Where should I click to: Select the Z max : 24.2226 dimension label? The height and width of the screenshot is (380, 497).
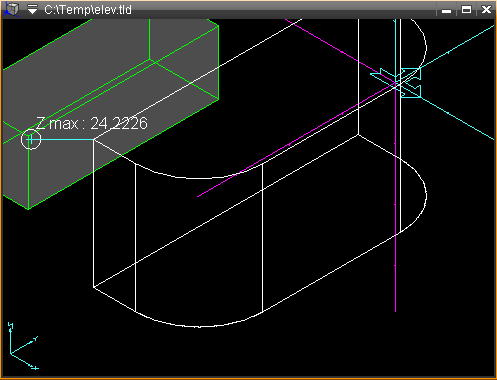[92, 123]
